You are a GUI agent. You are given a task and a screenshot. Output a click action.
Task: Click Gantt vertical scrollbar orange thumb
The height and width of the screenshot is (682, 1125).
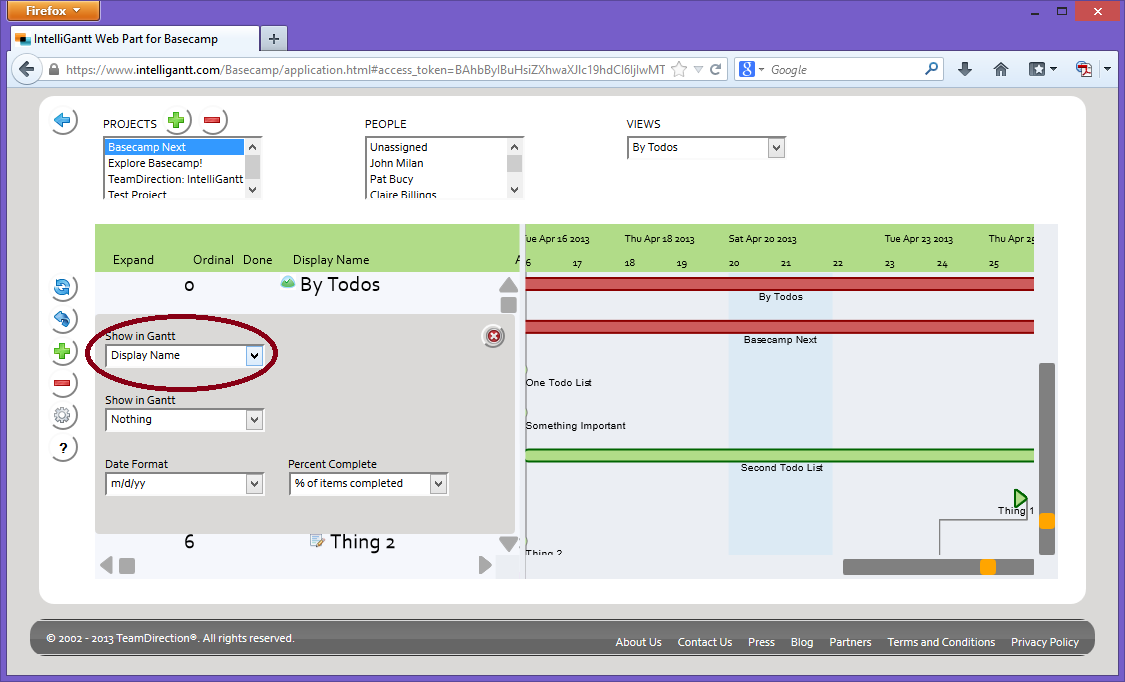point(1047,521)
